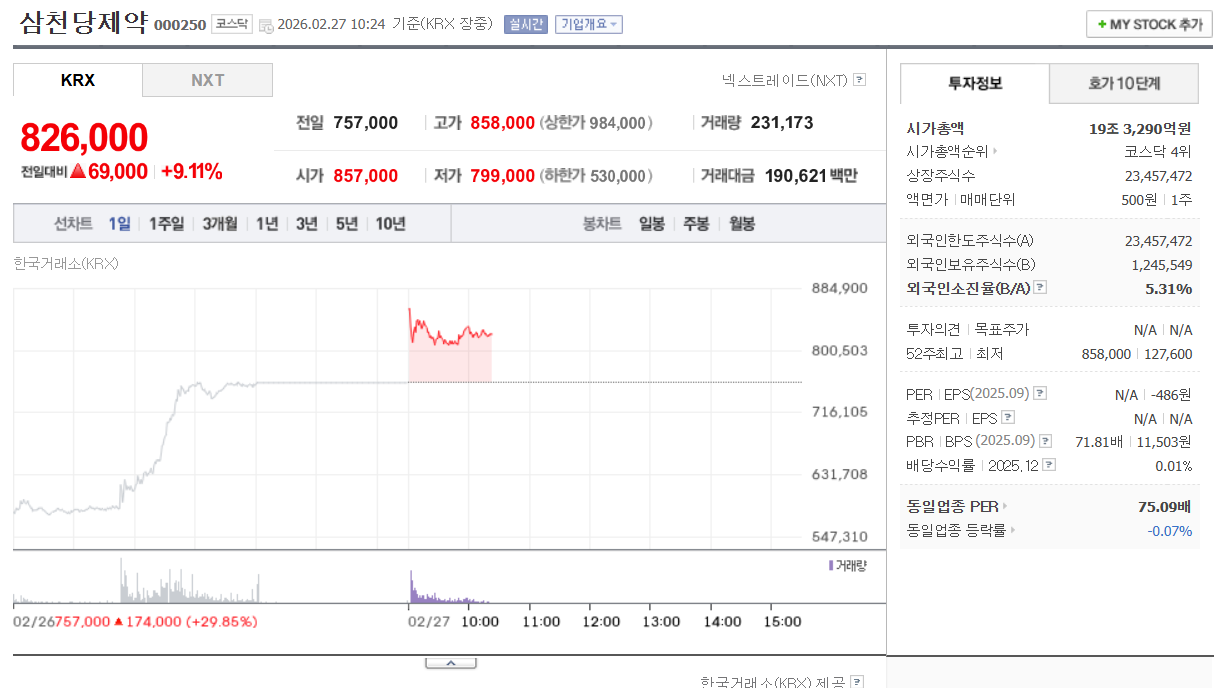Select the 일봉 candlestick chart
Viewport: 1214px width, 688px height.
point(652,223)
